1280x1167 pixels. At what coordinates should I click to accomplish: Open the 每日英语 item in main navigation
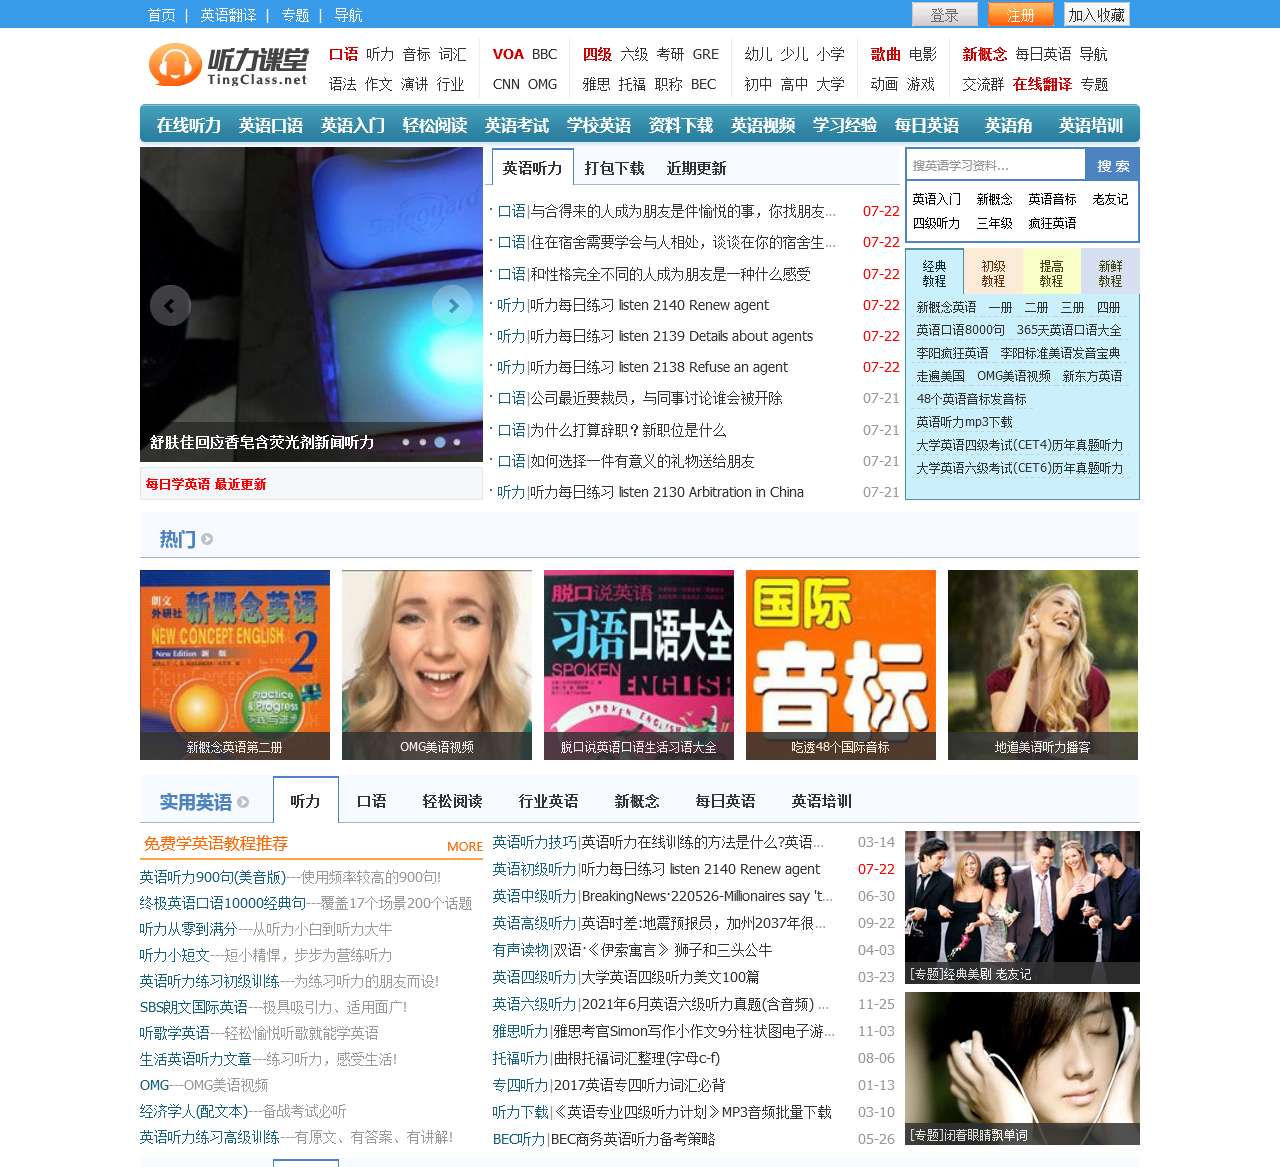[x=928, y=124]
